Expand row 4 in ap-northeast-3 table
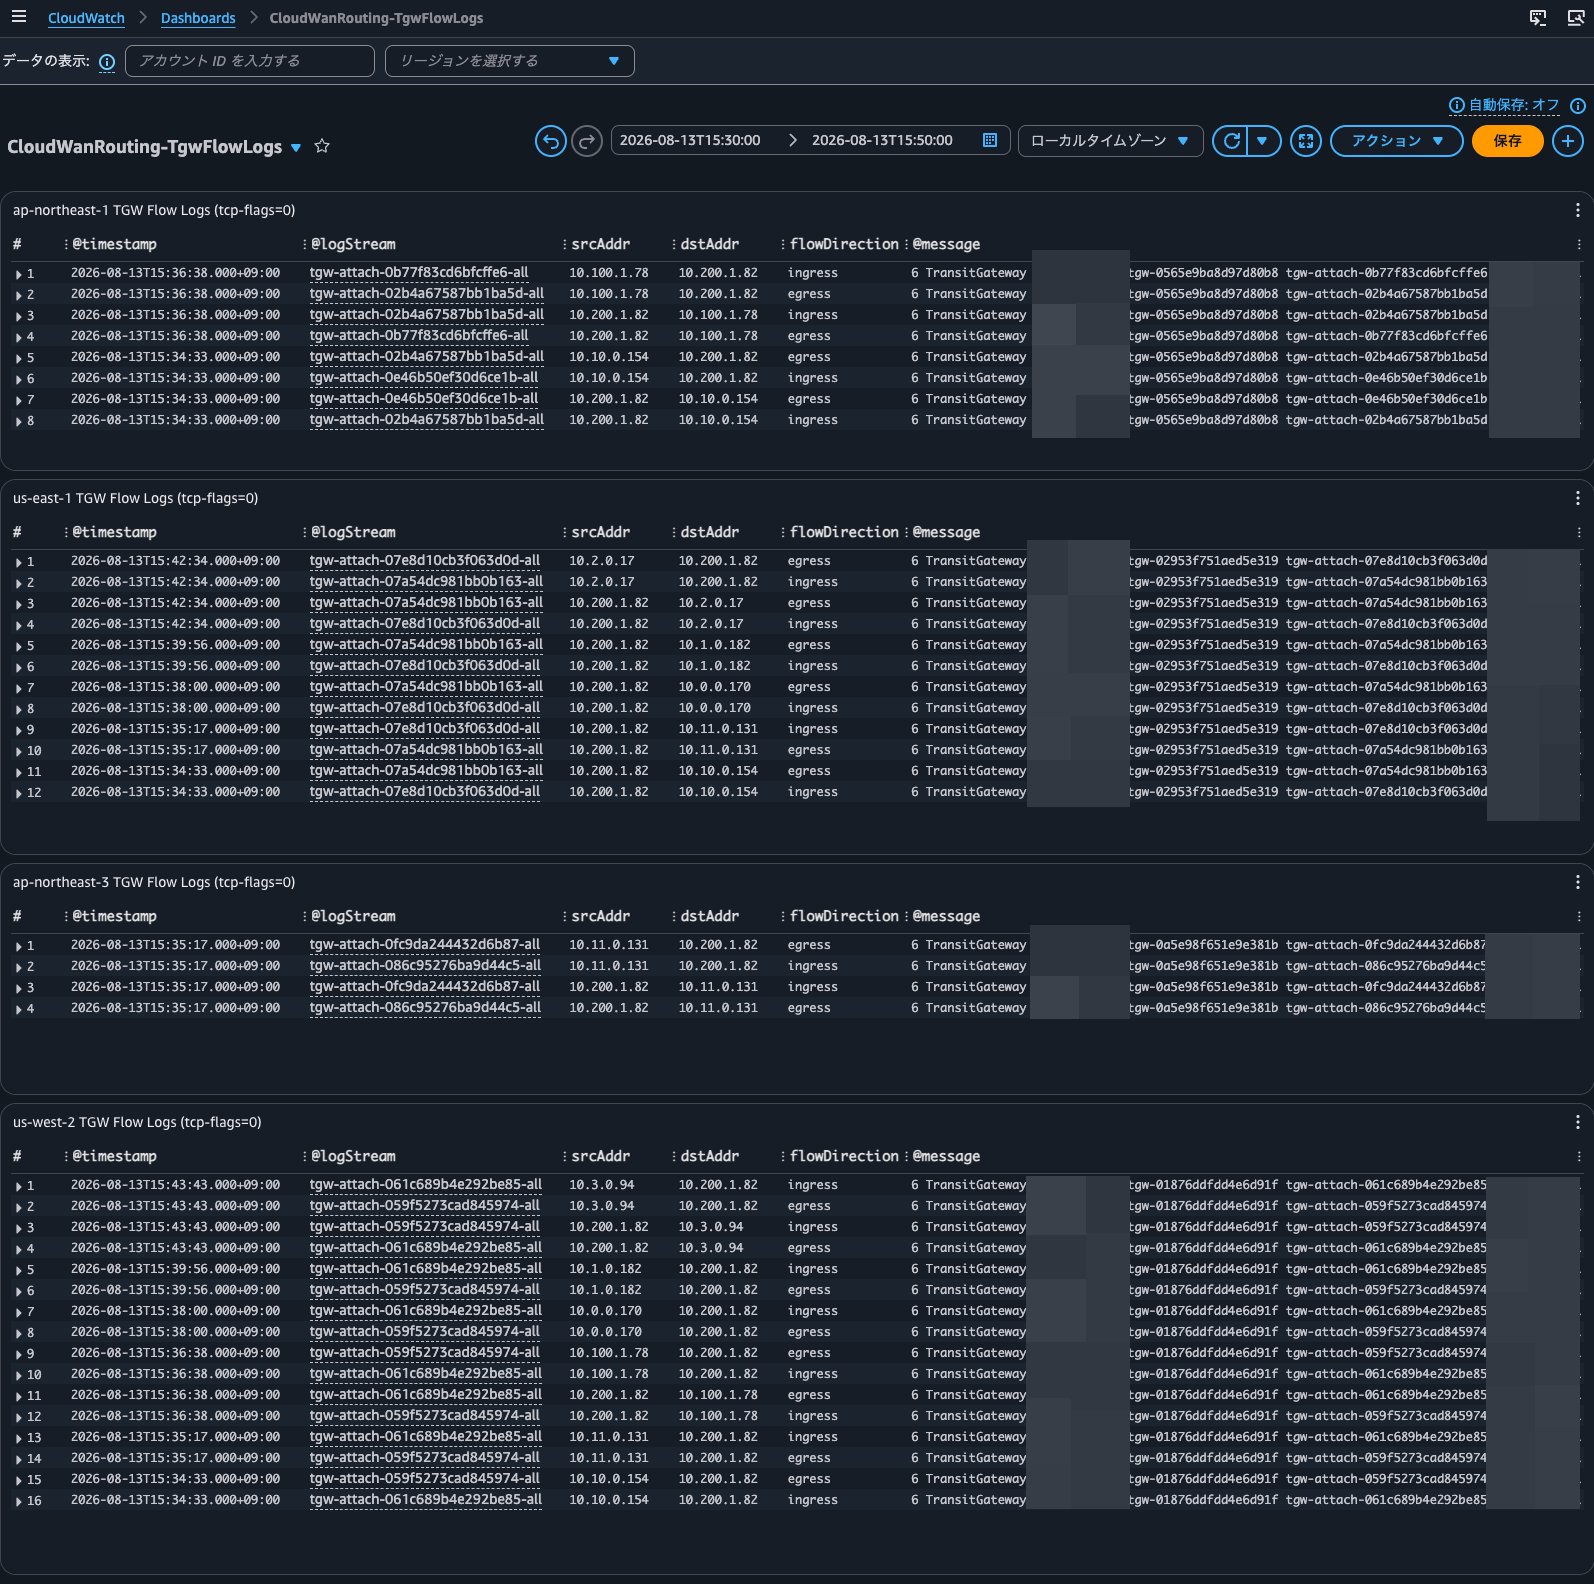The image size is (1594, 1584). coord(18,1009)
